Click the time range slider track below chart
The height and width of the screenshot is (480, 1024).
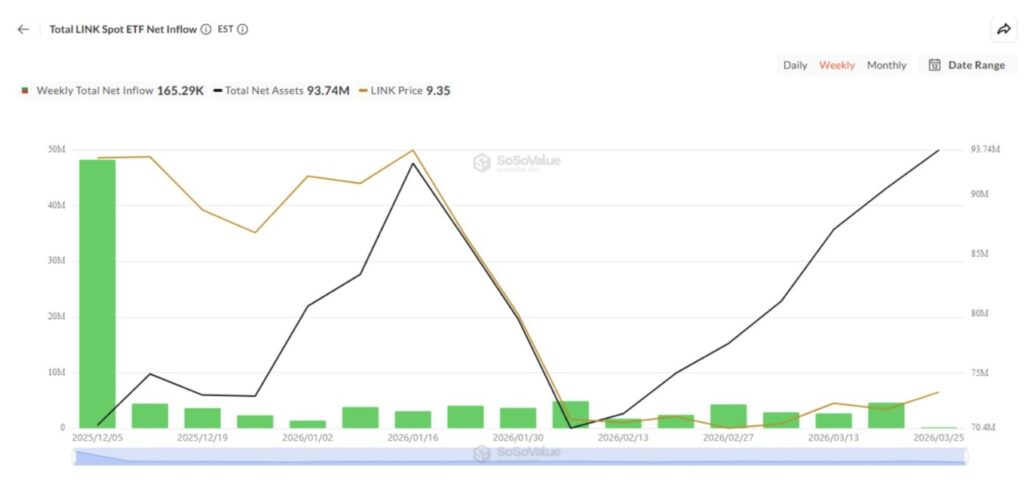pyautogui.click(x=520, y=456)
